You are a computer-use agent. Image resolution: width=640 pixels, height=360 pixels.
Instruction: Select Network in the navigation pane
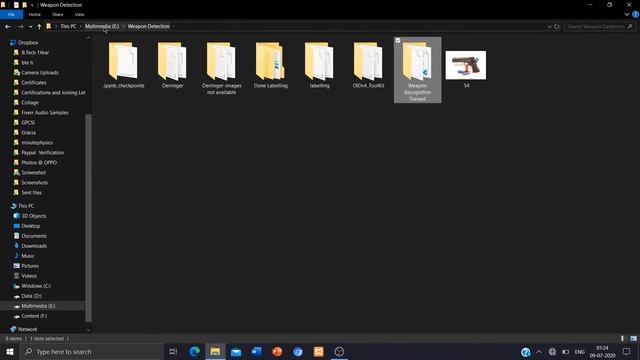pyautogui.click(x=27, y=329)
